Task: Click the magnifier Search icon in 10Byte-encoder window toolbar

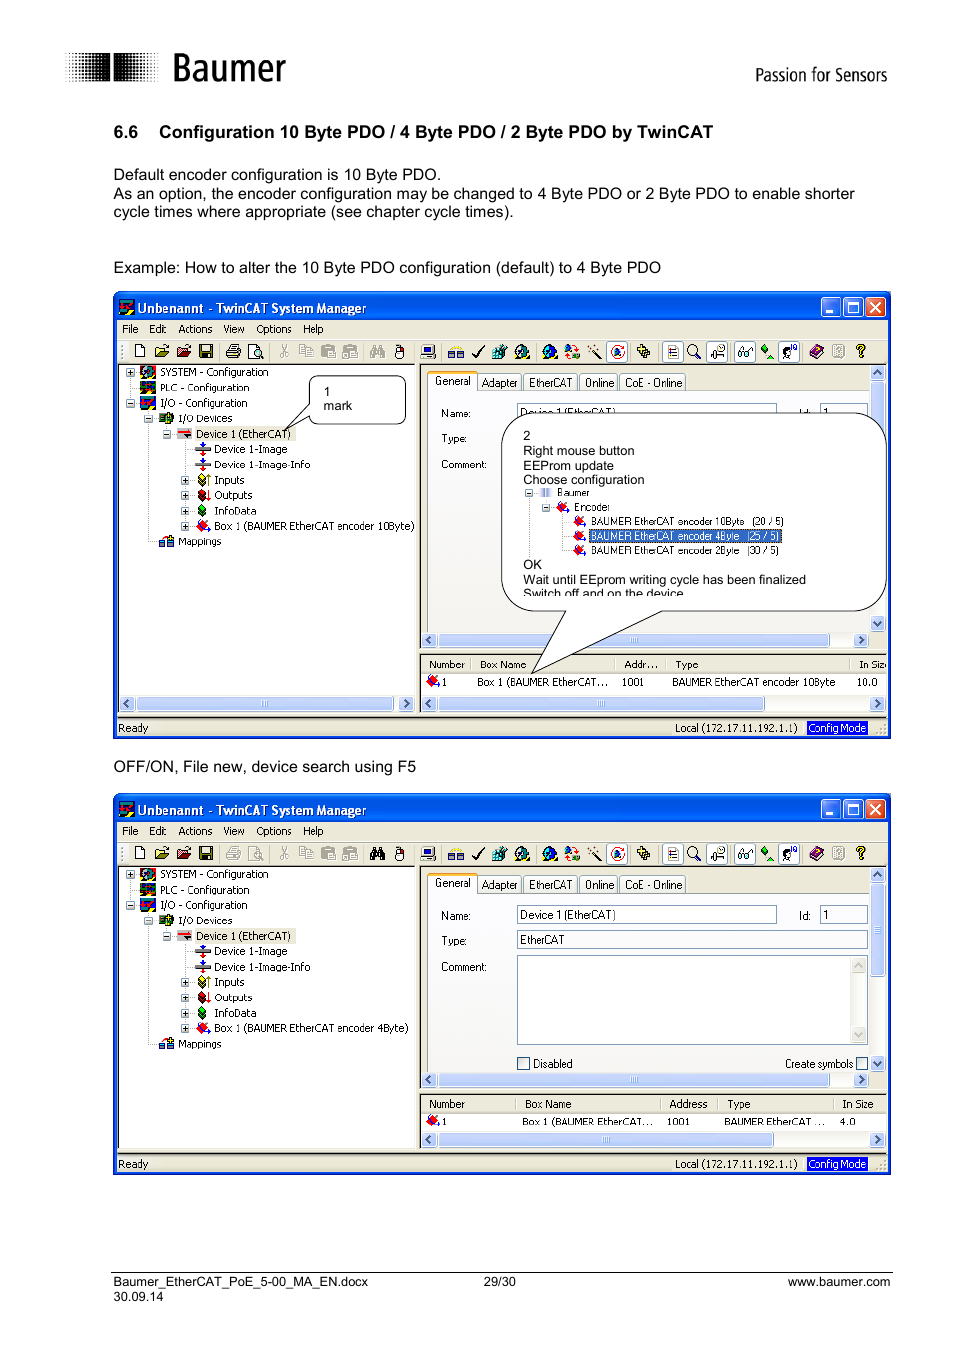Action: click(x=693, y=351)
